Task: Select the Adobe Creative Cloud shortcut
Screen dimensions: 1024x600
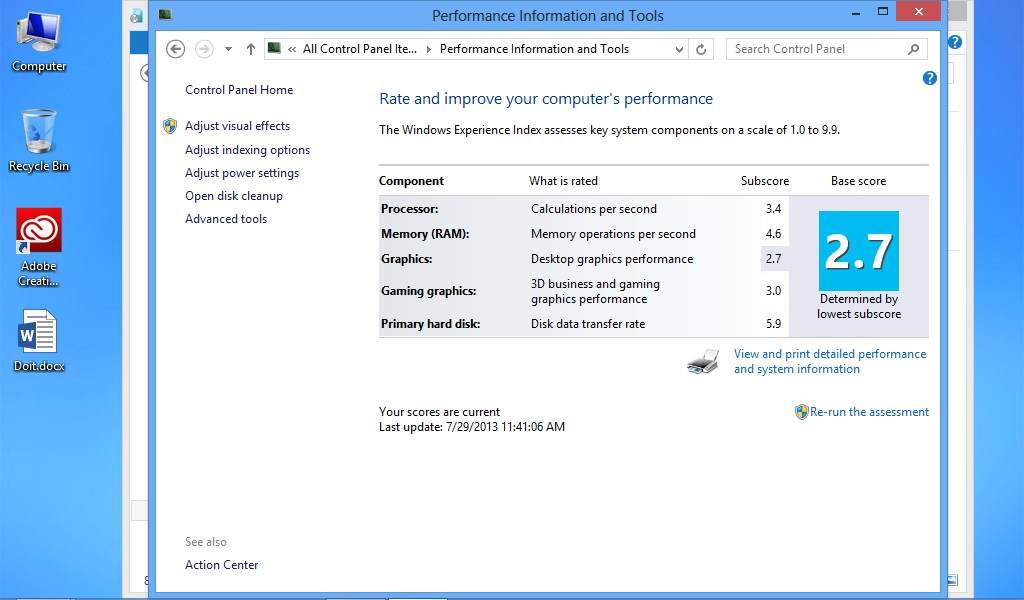Action: coord(39,248)
